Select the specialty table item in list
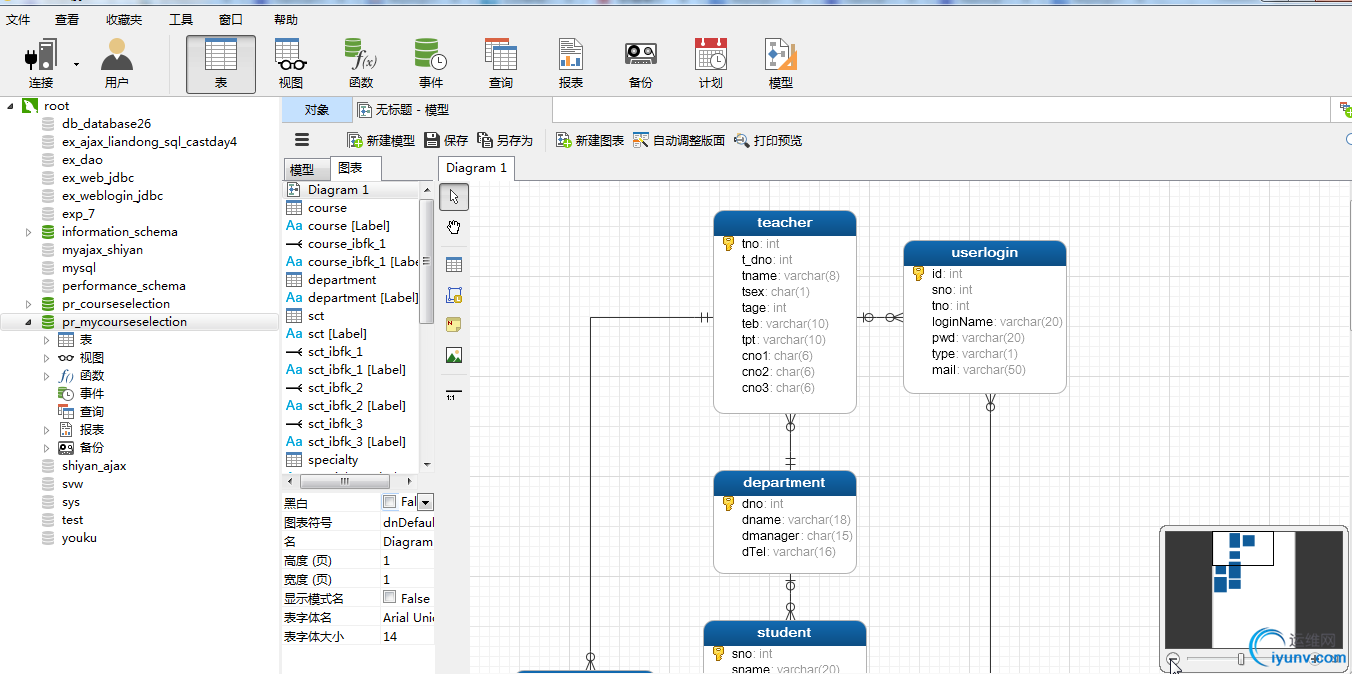Screen dimensions: 1352x674 [333, 460]
